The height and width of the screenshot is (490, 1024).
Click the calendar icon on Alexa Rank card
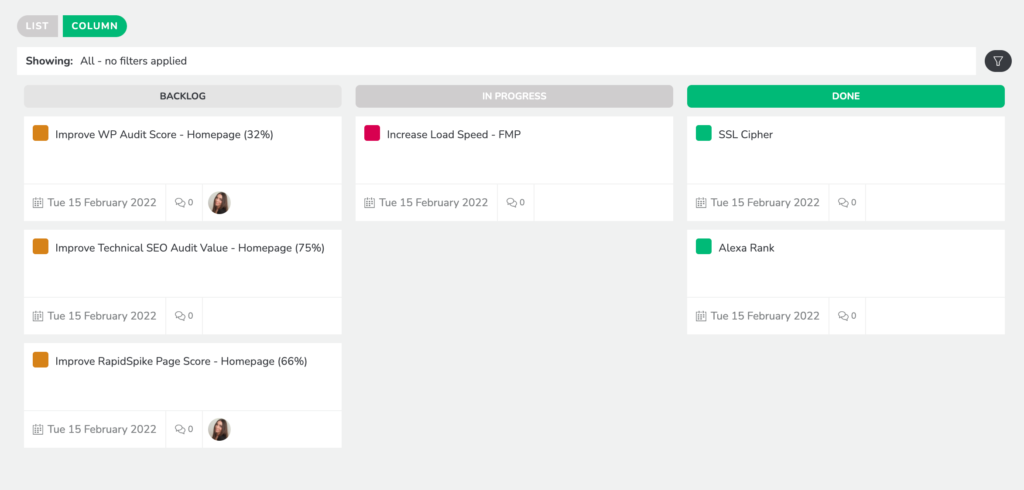tap(701, 316)
